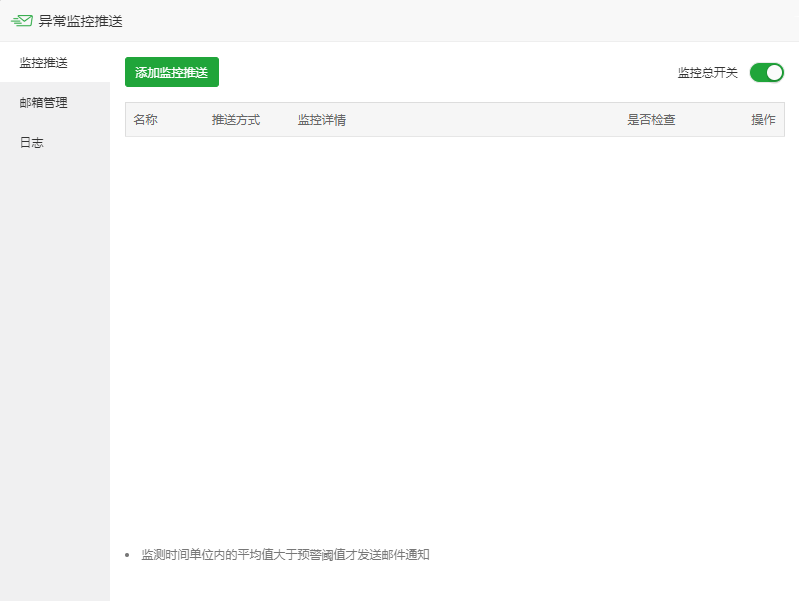Click the 推送方式 column header
Screen dimensions: 799x601
click(236, 120)
